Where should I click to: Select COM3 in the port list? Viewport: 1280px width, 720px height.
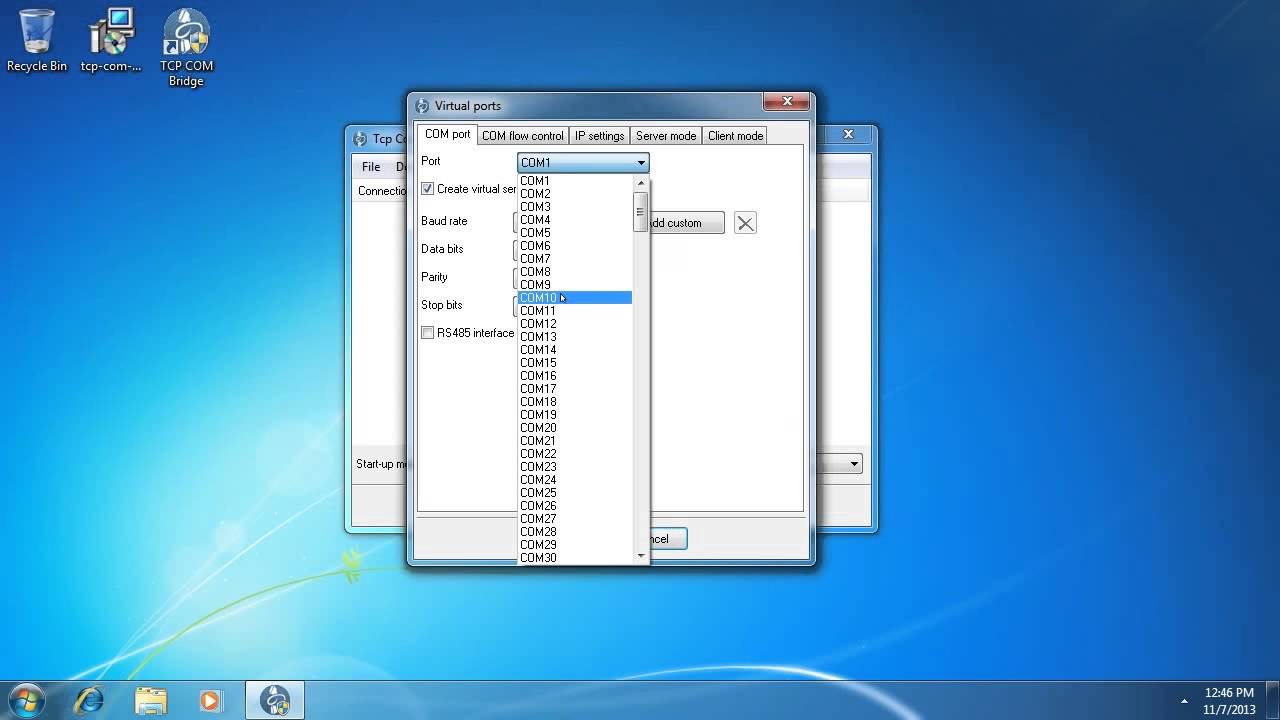(x=575, y=207)
